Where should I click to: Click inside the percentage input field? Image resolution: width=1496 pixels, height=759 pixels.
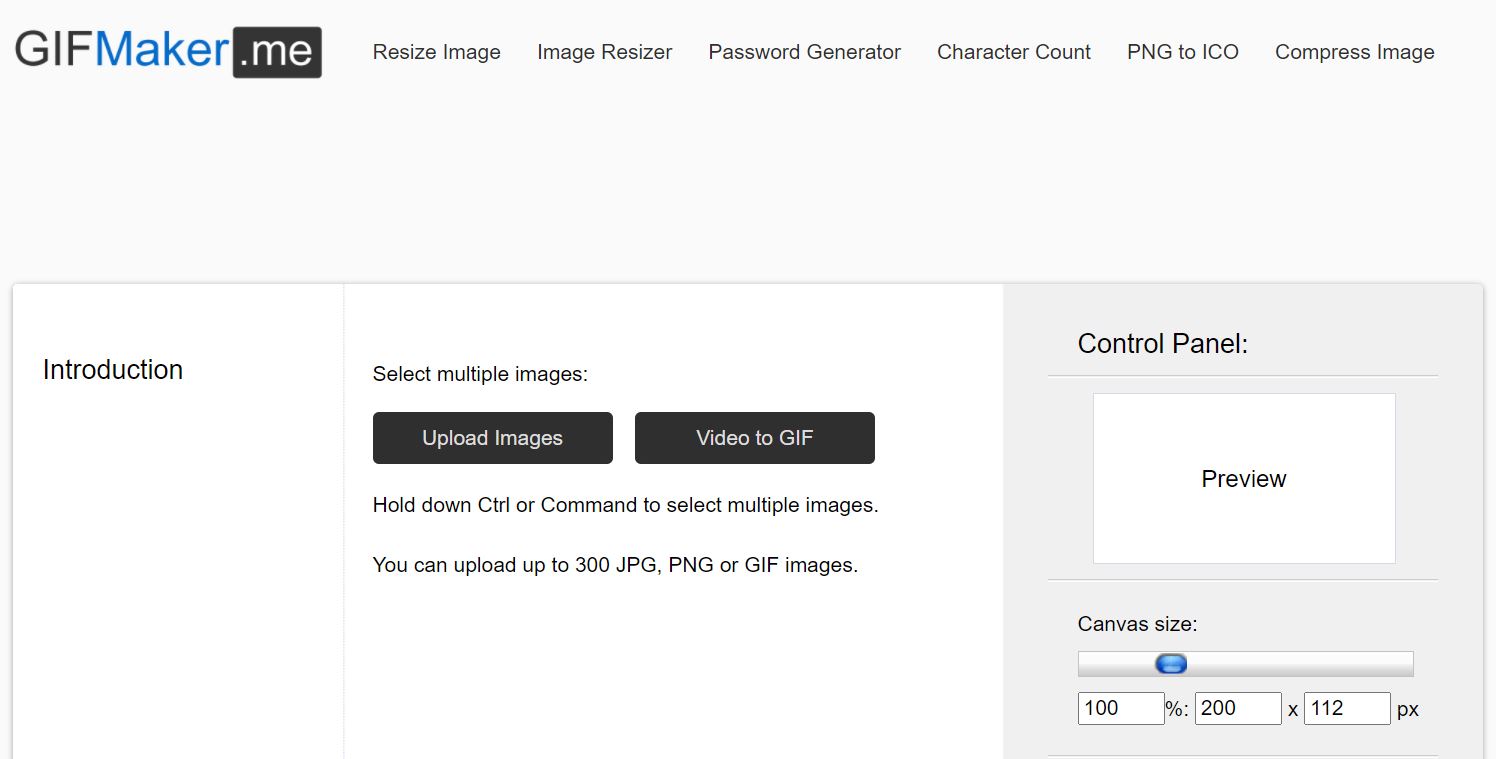(1120, 707)
